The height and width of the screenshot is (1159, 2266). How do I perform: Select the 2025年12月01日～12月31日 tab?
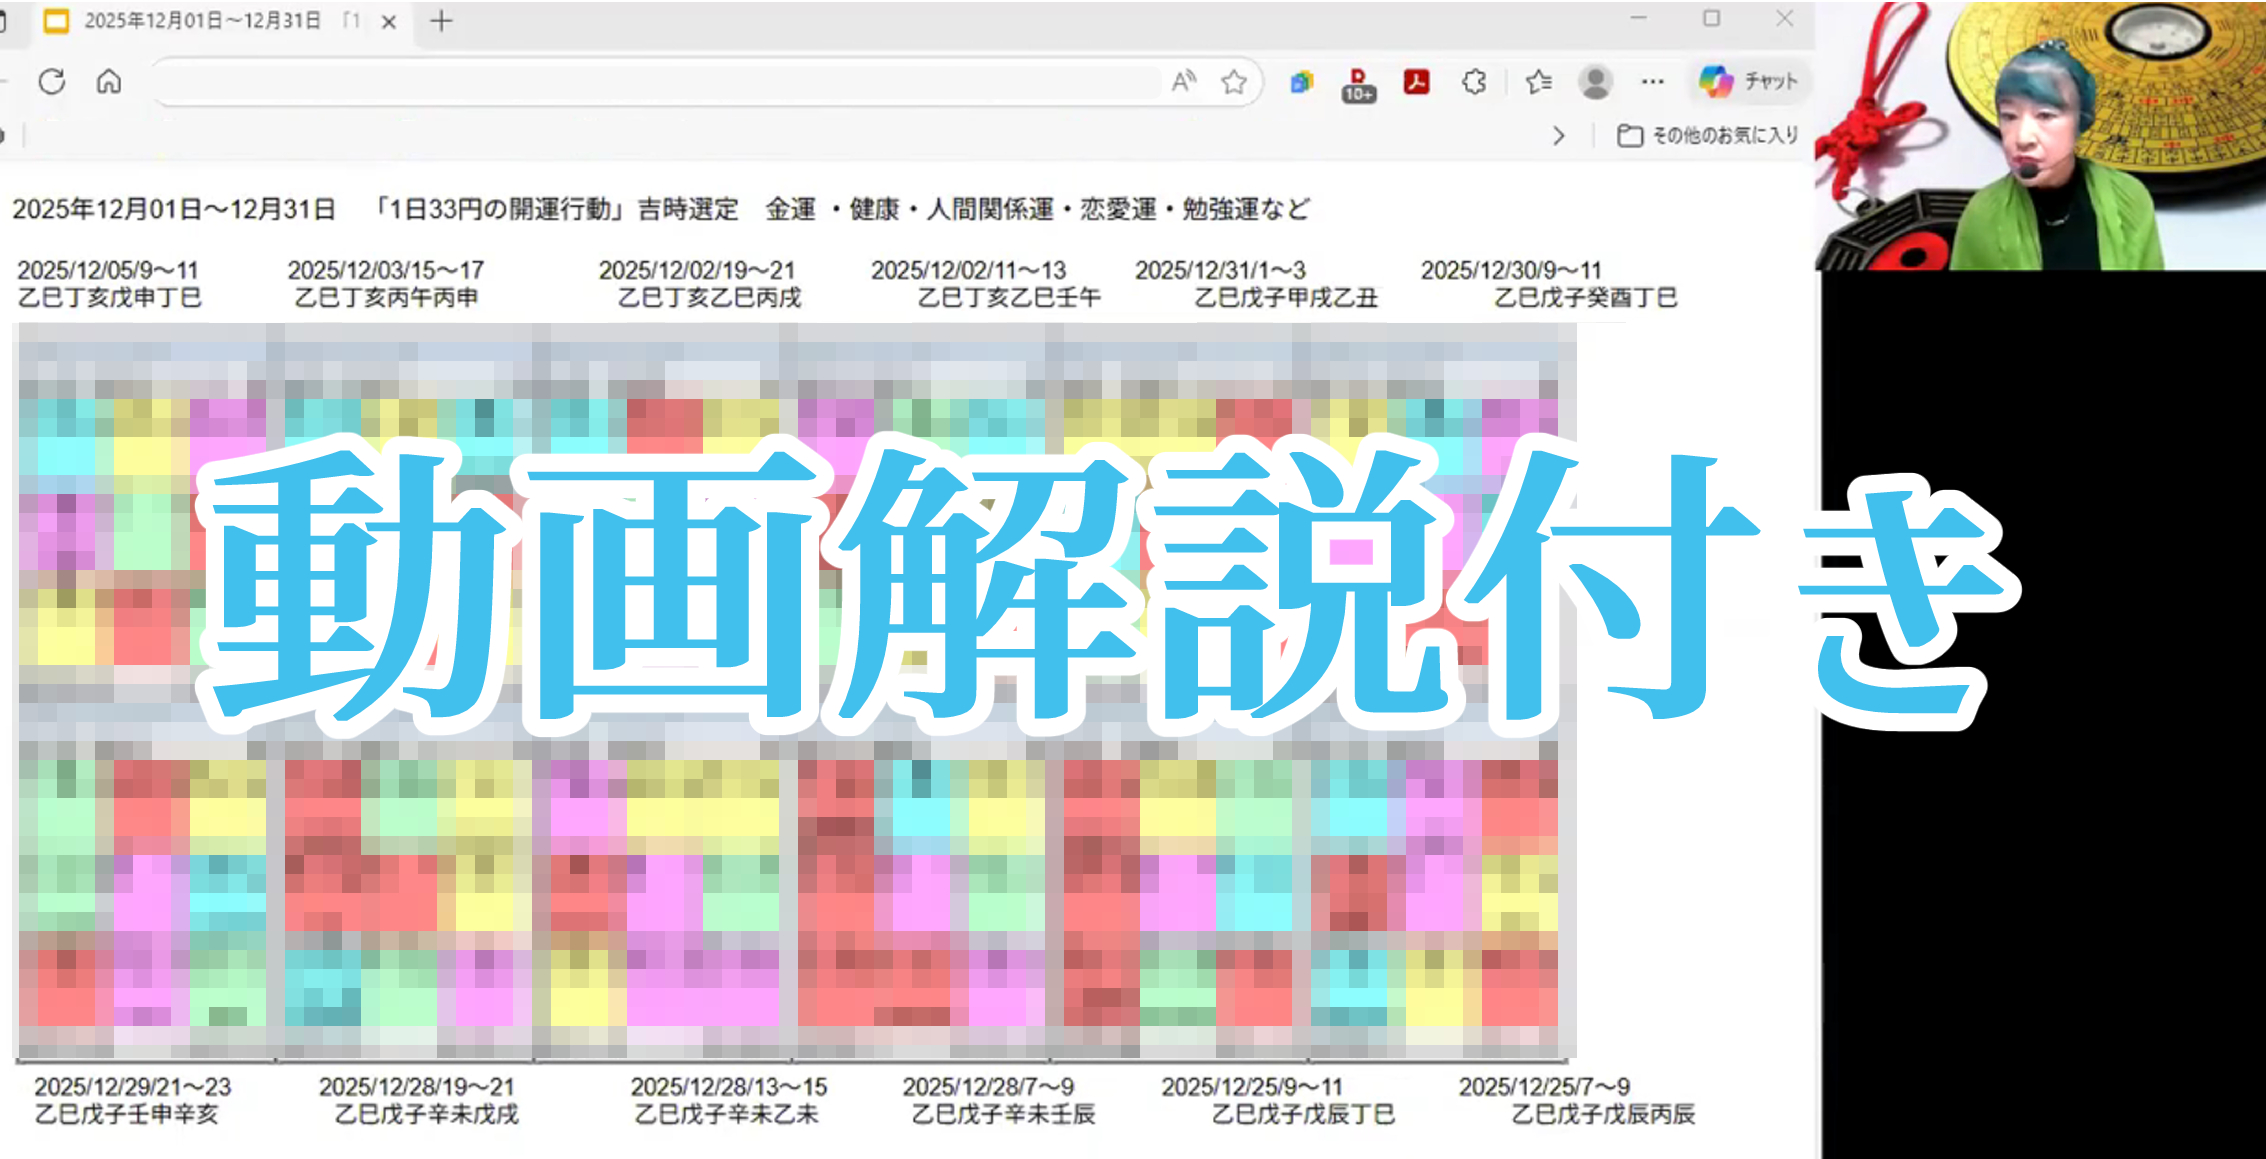coord(200,21)
